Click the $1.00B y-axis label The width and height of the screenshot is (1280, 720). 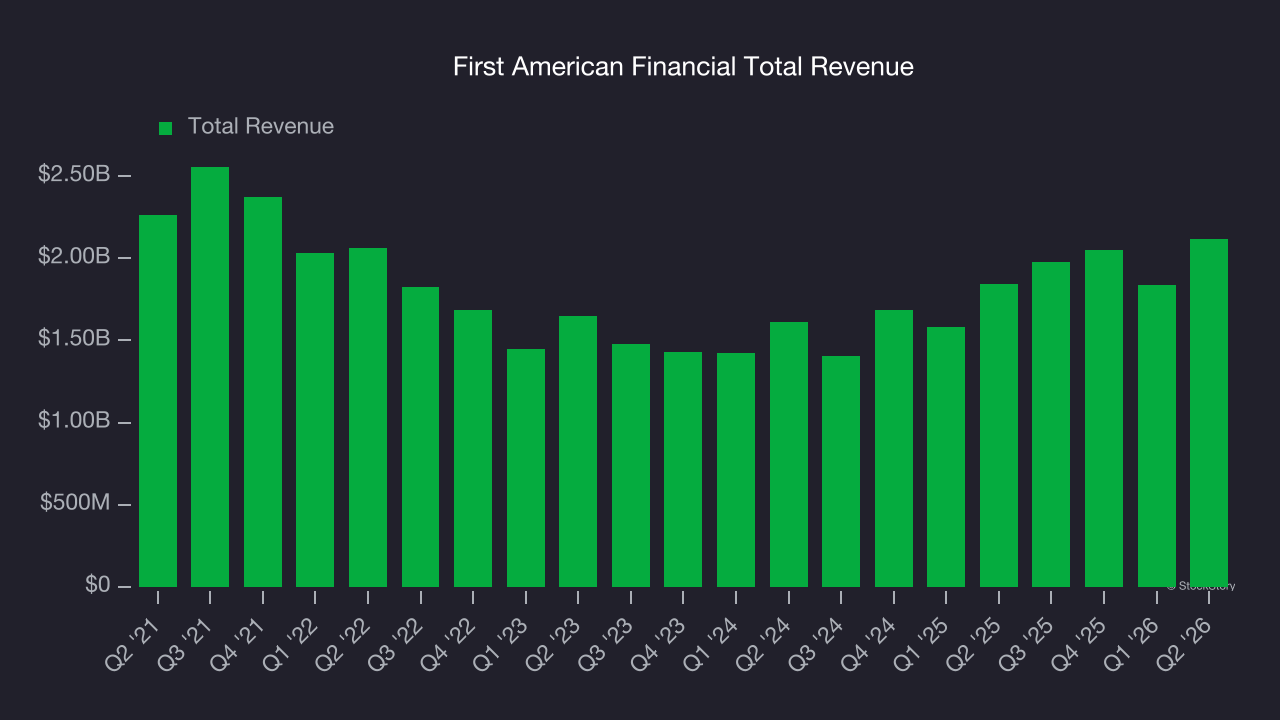coord(74,421)
